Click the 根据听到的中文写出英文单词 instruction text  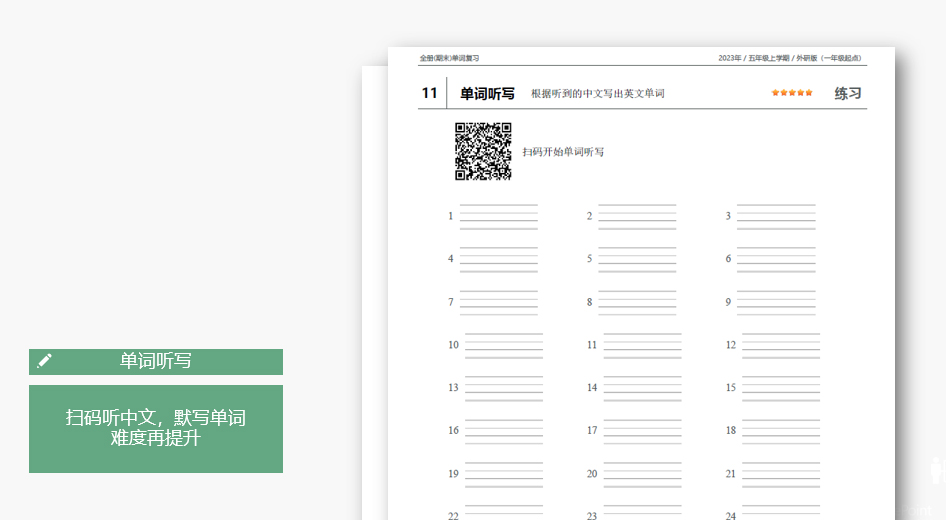click(x=598, y=94)
